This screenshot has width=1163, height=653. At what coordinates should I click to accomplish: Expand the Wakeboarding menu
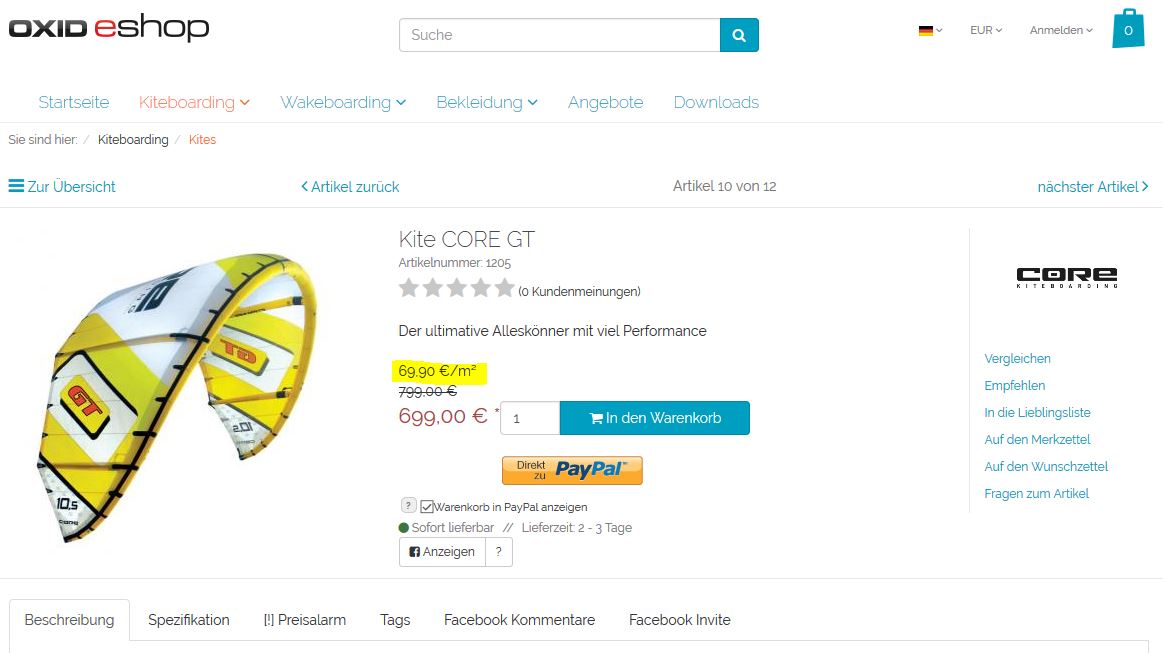click(343, 102)
